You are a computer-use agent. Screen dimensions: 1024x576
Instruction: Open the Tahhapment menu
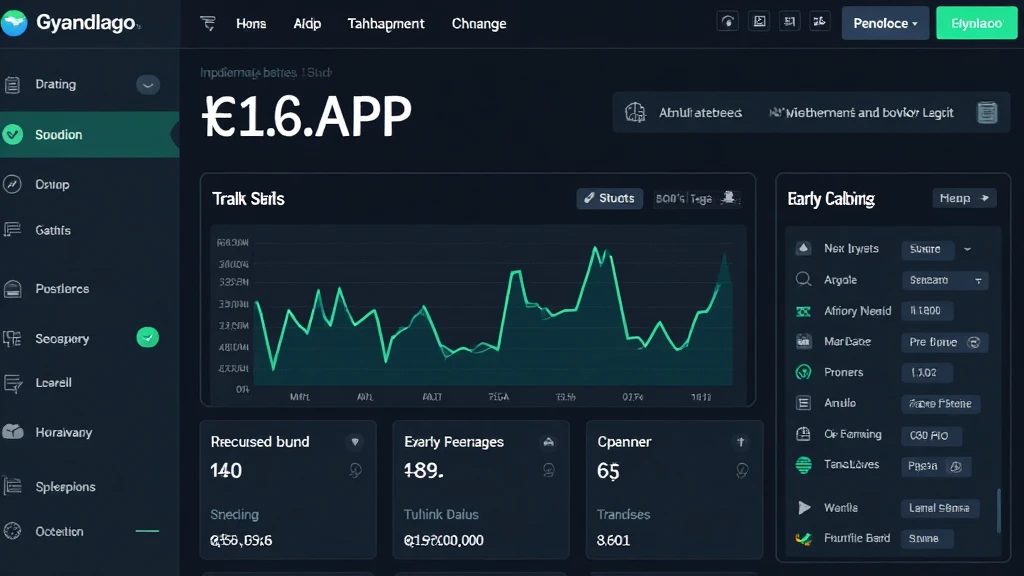pos(385,23)
